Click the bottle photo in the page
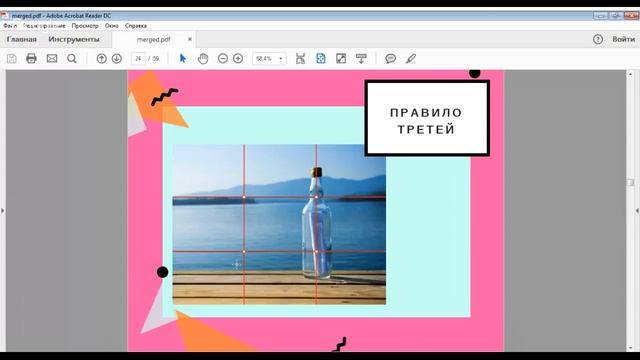 279,224
